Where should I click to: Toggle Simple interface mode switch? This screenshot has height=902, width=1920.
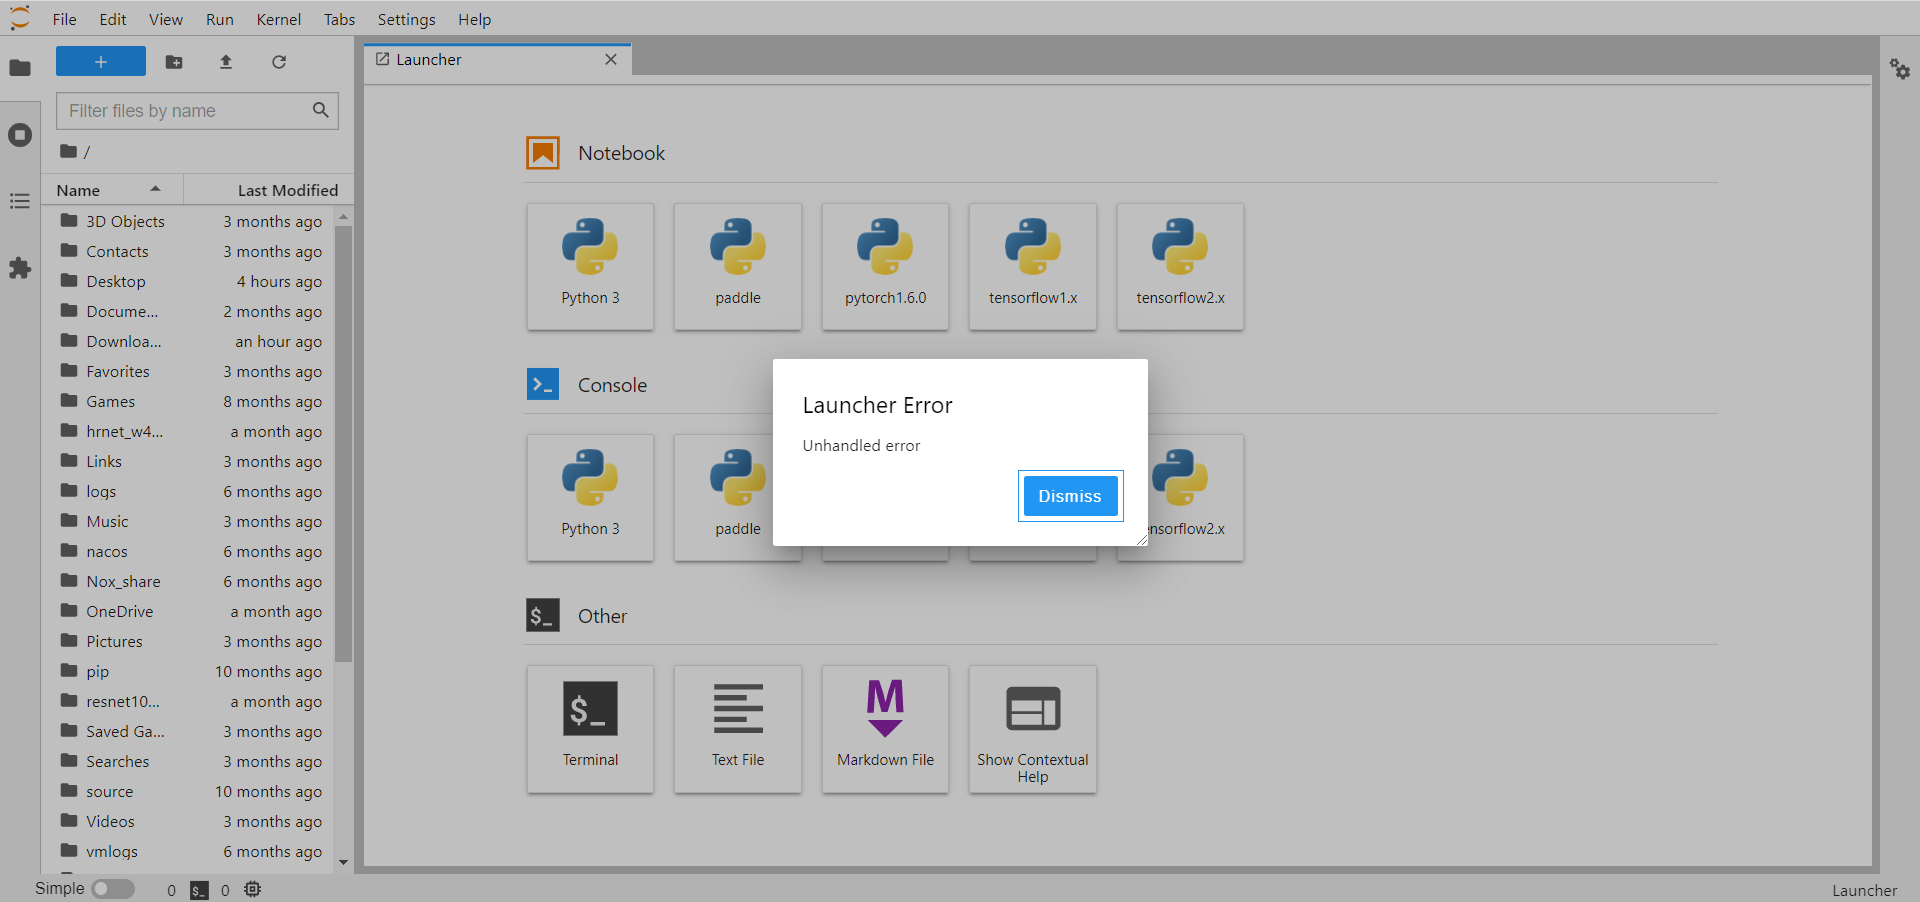coord(113,889)
